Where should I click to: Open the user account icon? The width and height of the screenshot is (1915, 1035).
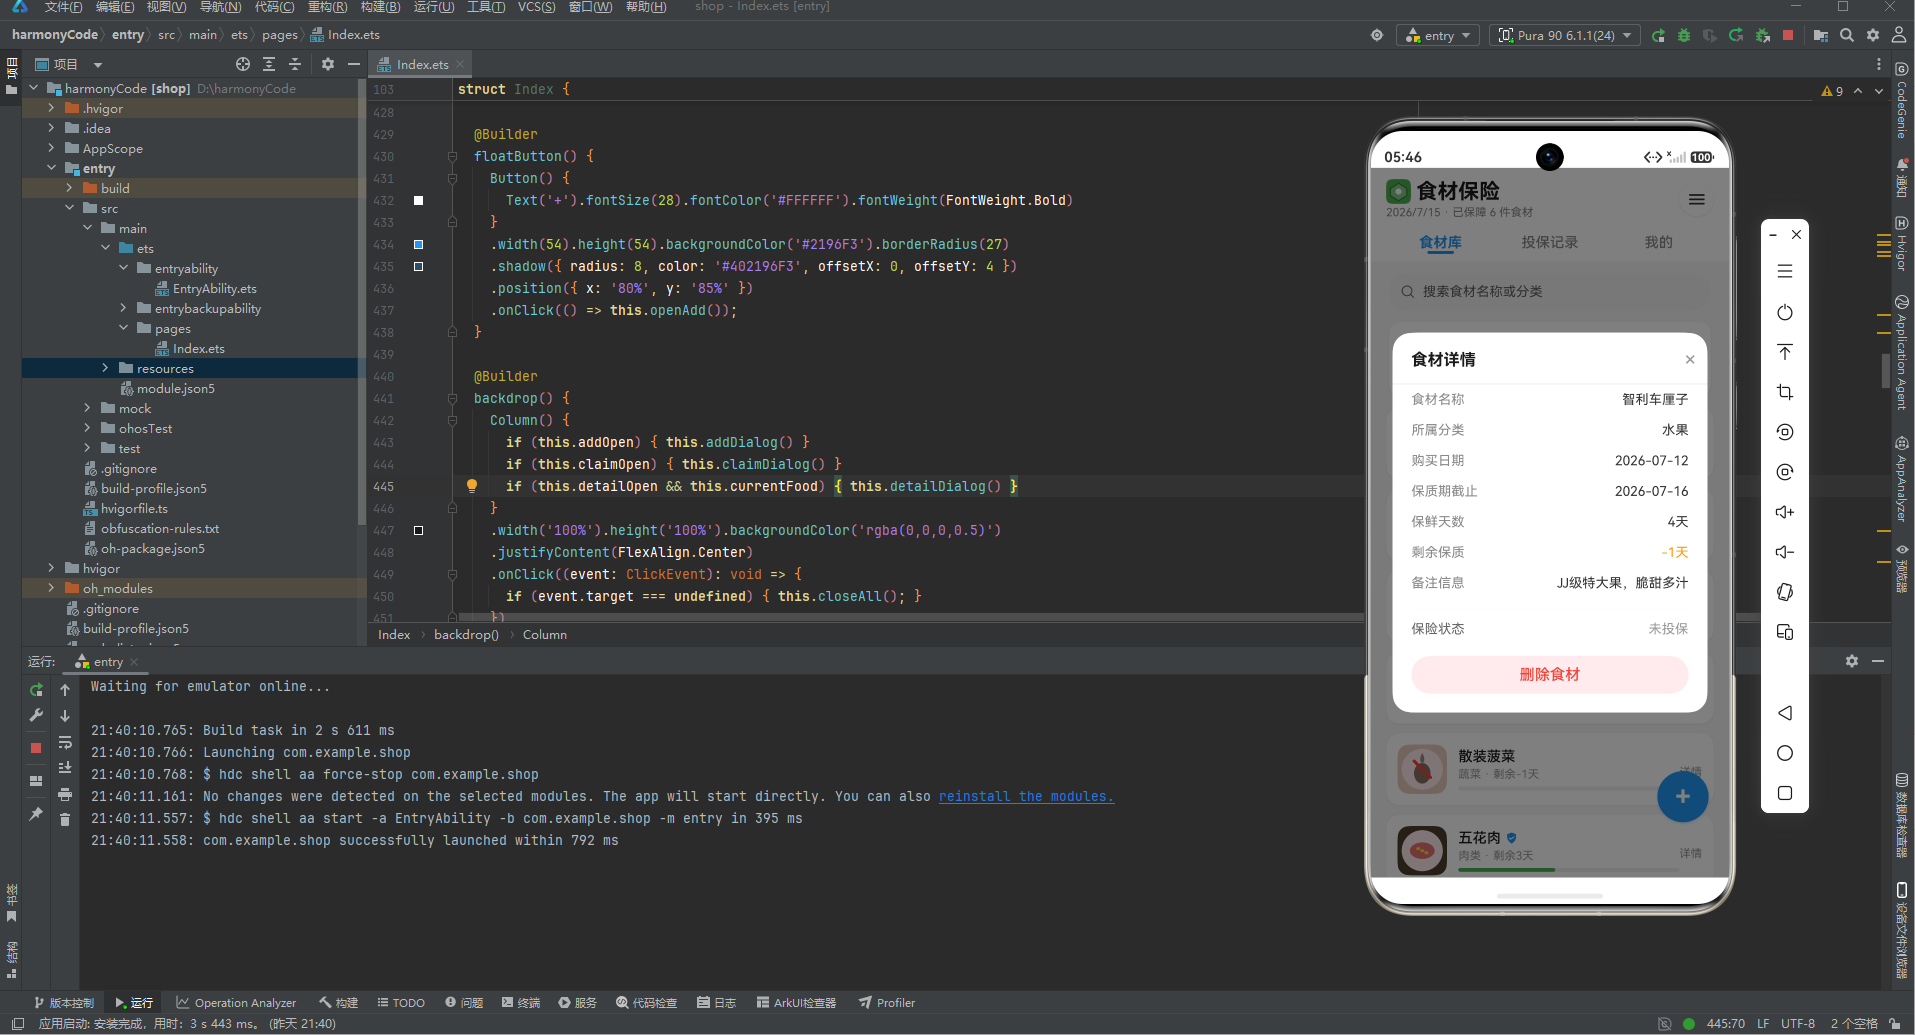click(x=1899, y=35)
